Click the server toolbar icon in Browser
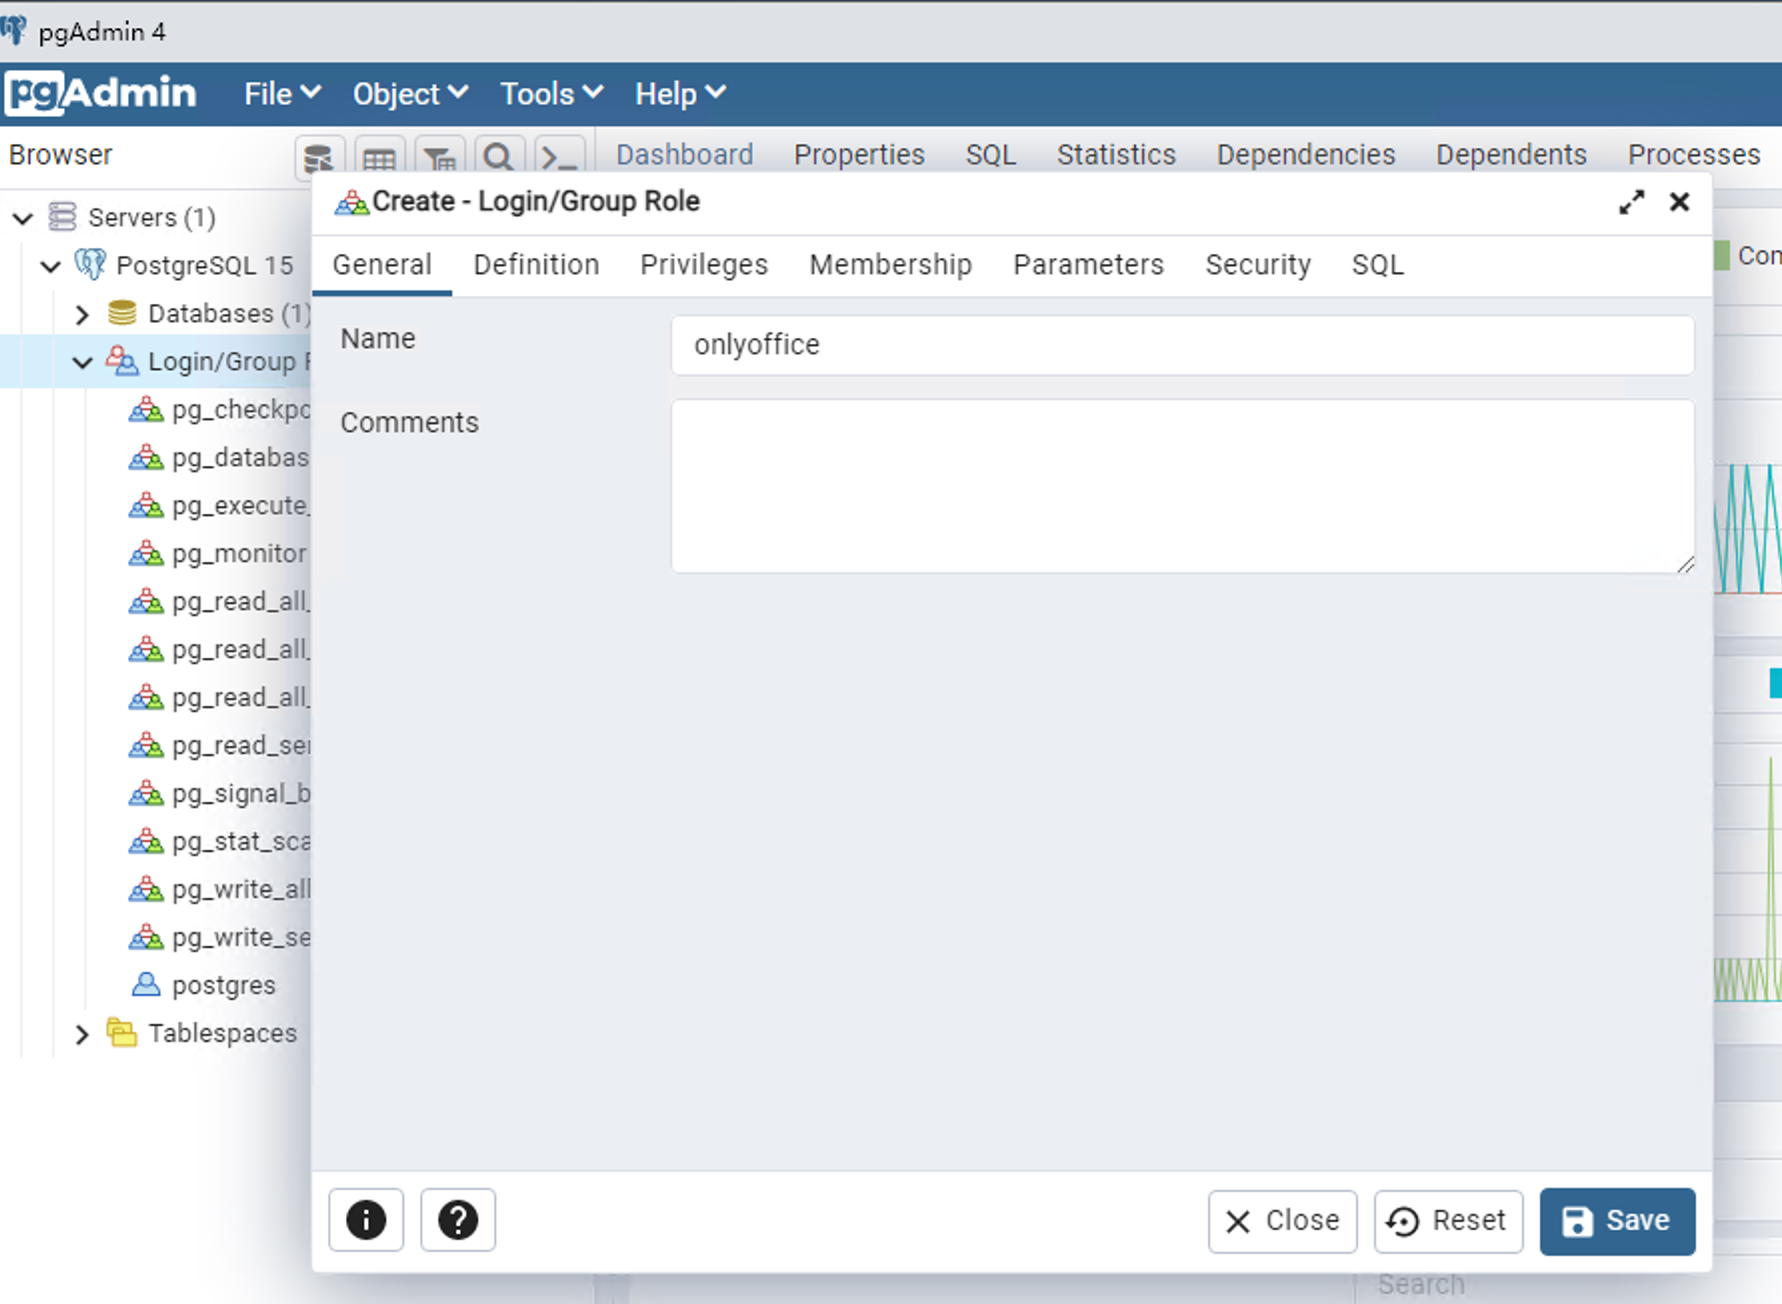 319,158
